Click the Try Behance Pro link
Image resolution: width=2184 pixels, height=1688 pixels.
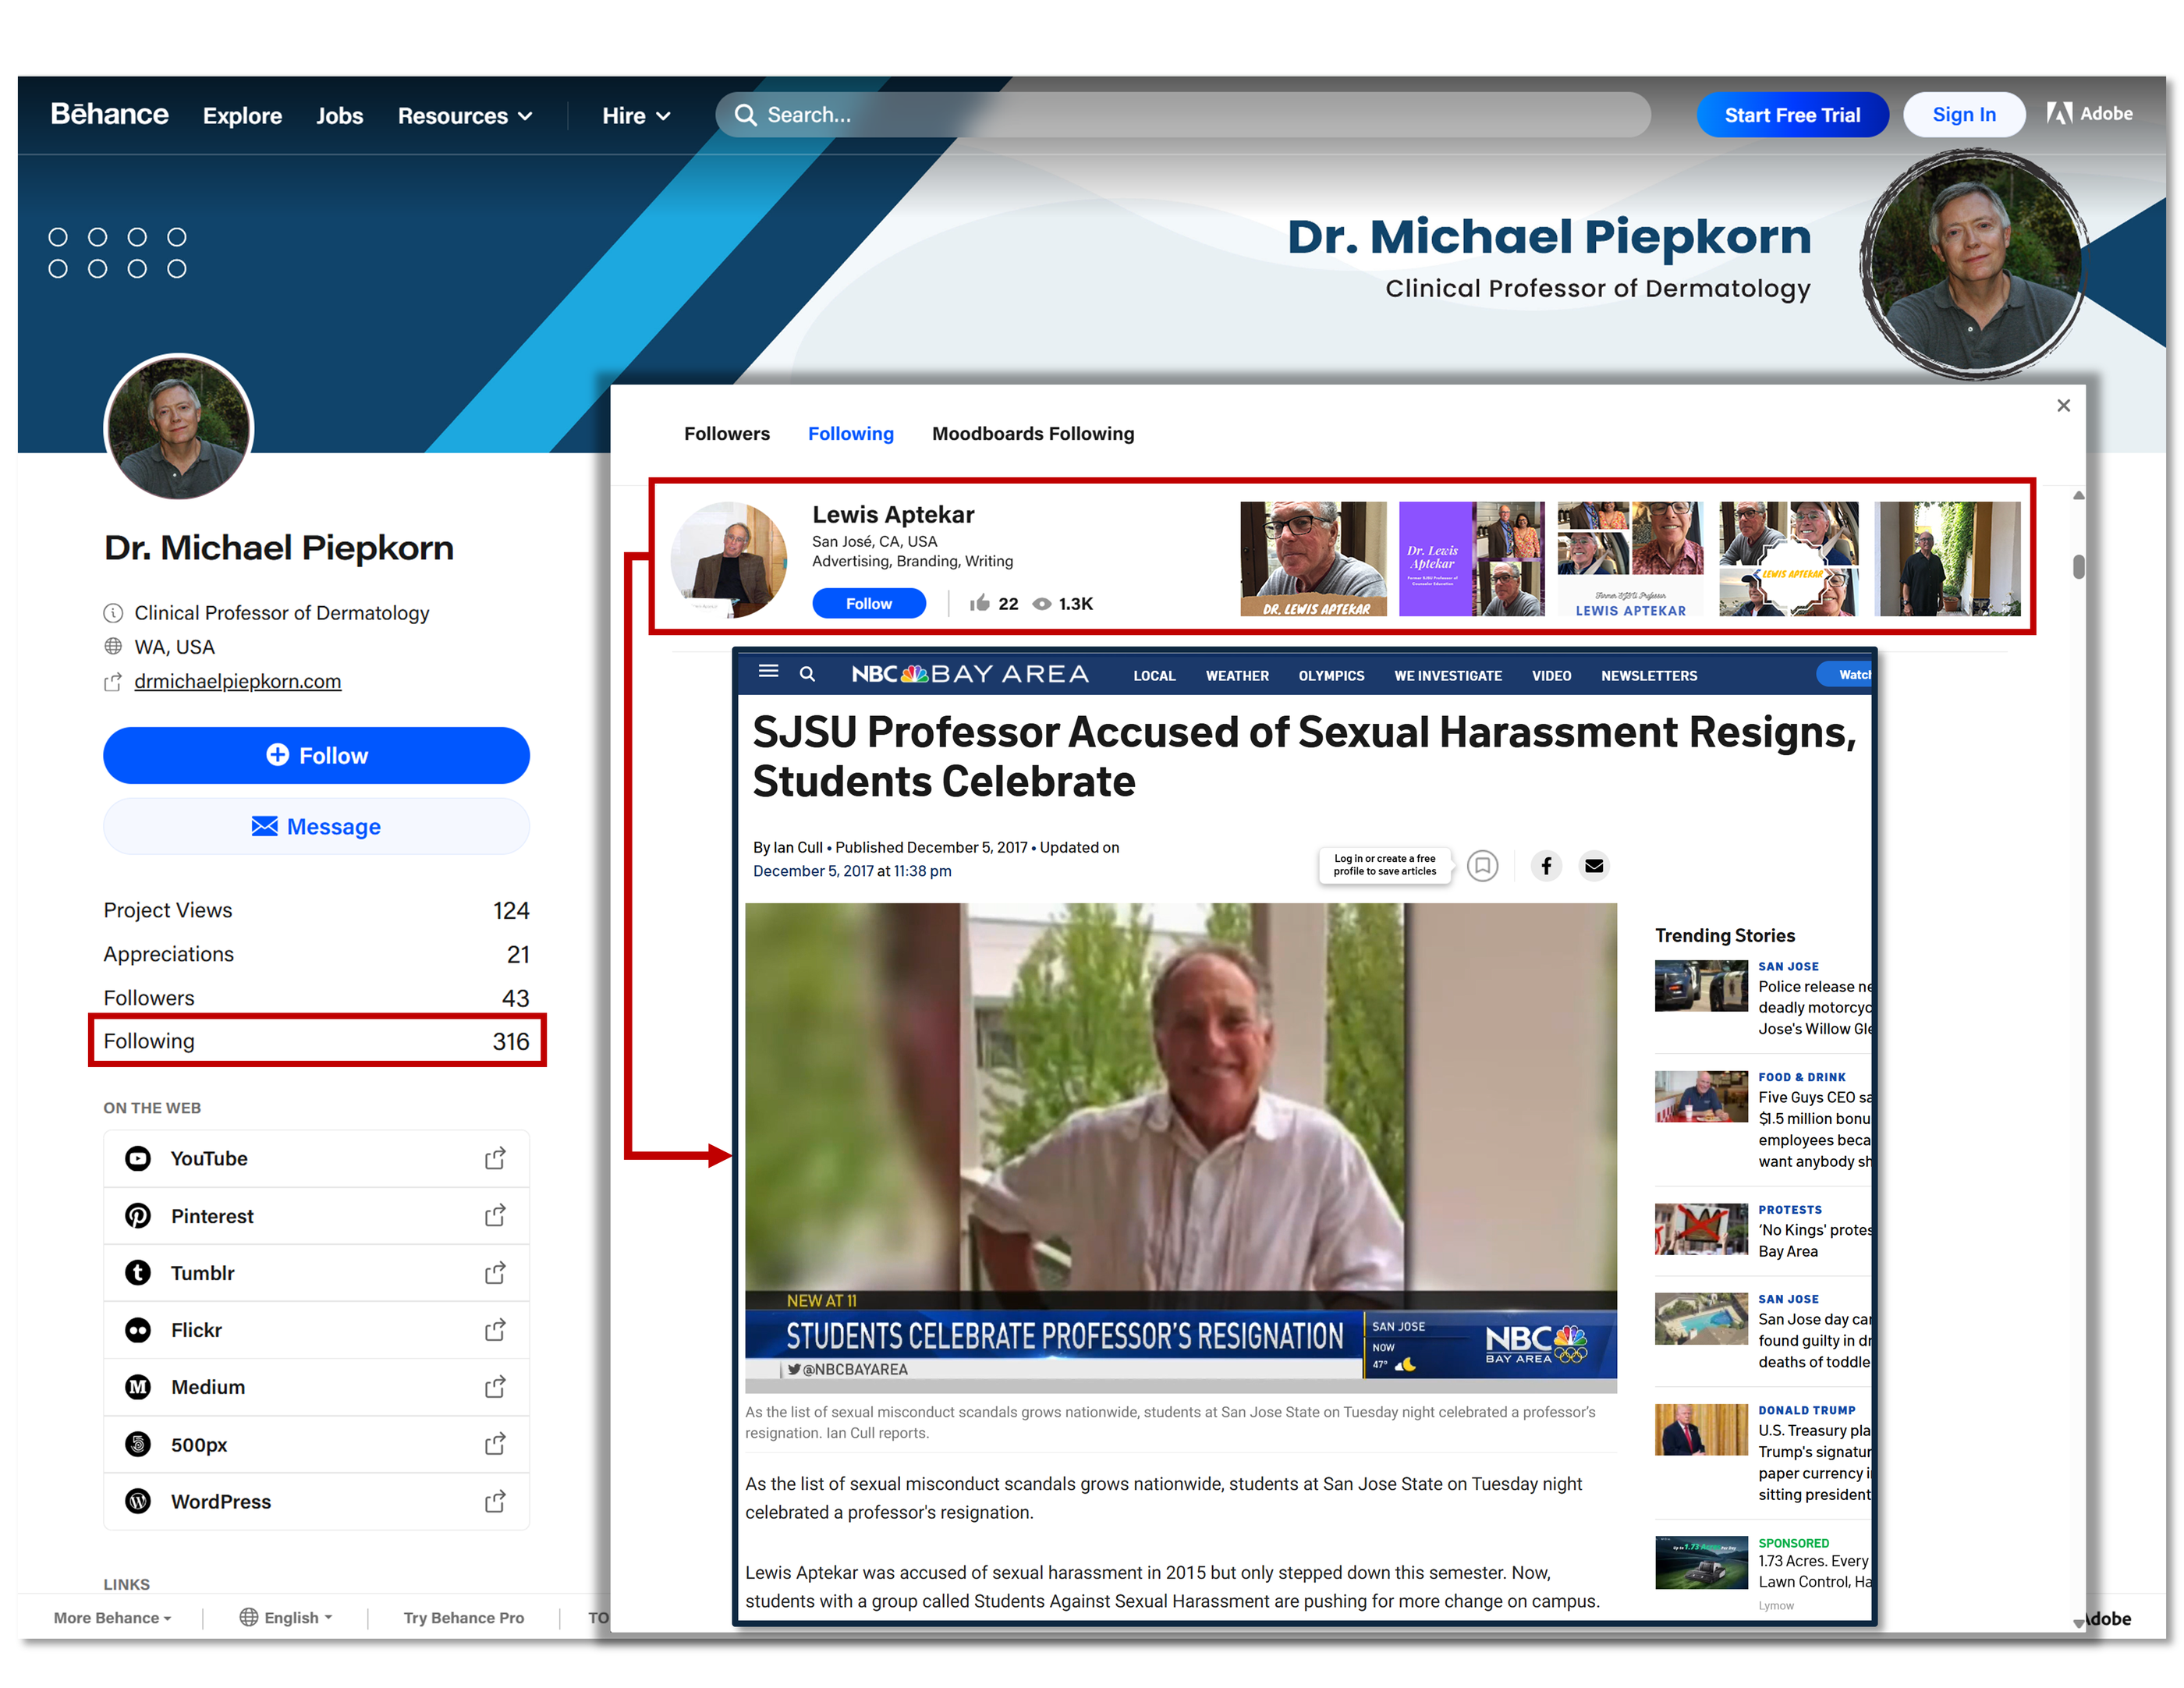pos(464,1617)
